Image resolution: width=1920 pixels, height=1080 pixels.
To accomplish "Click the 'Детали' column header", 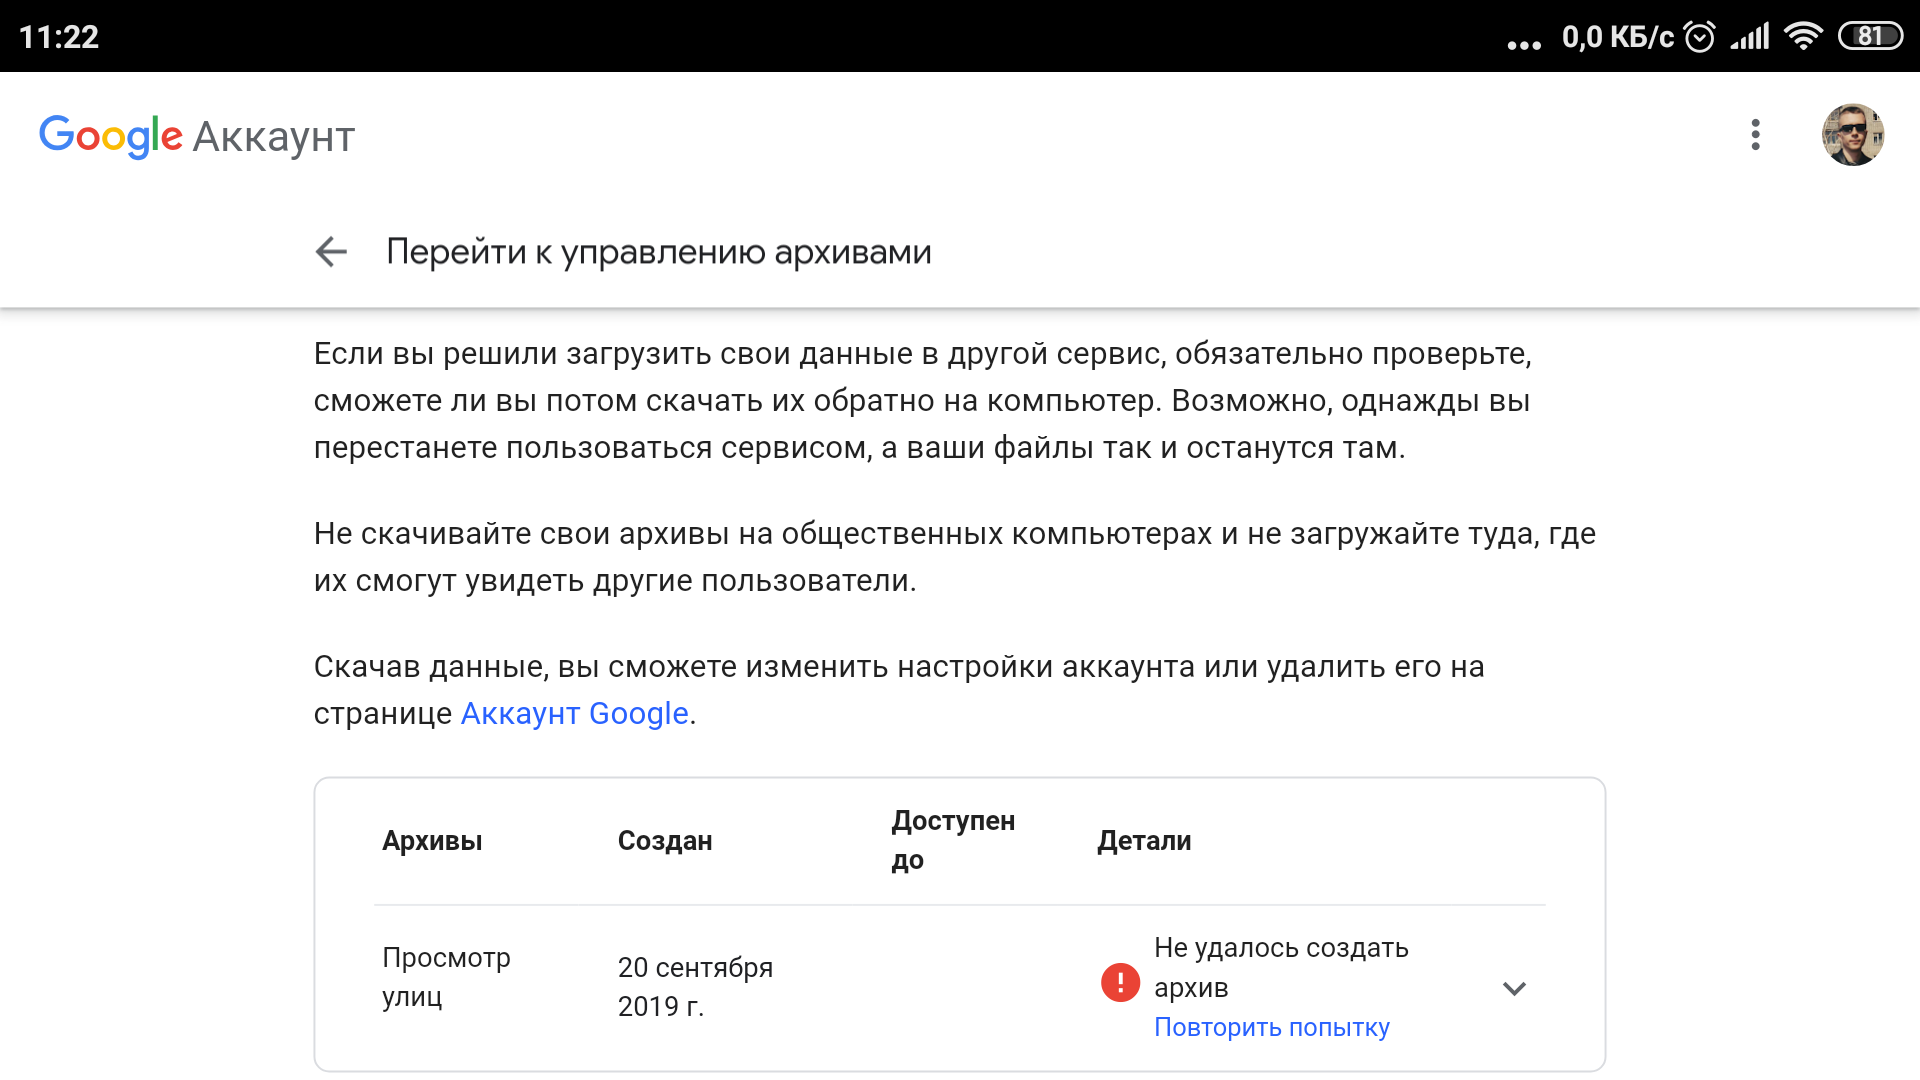I will coord(1144,841).
